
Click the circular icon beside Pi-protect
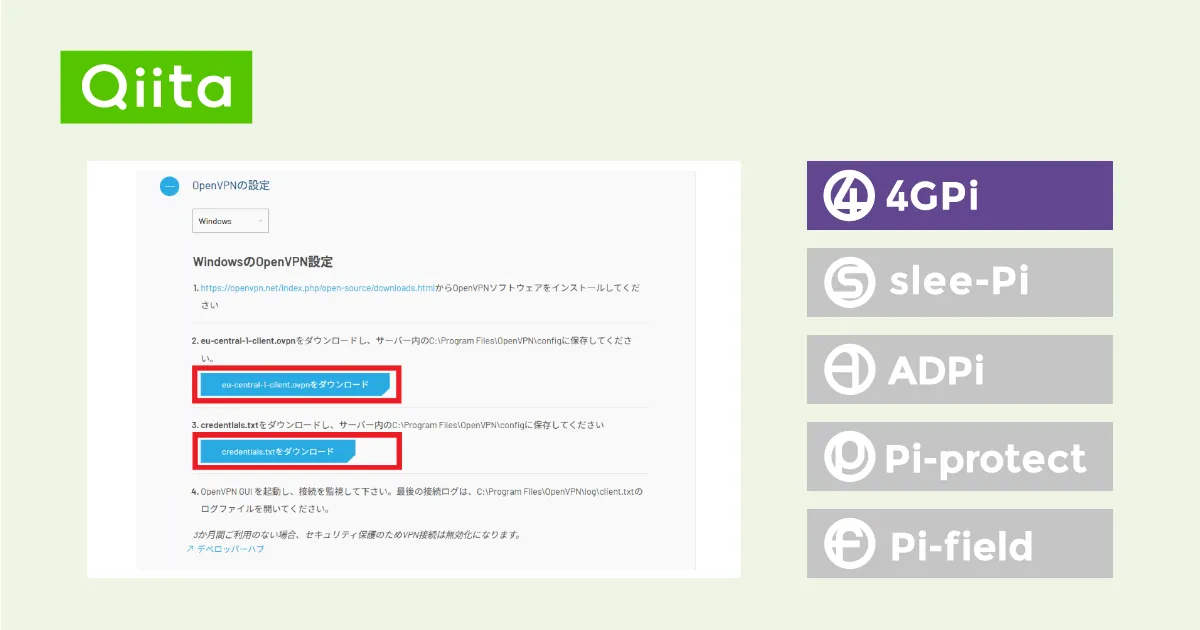849,457
